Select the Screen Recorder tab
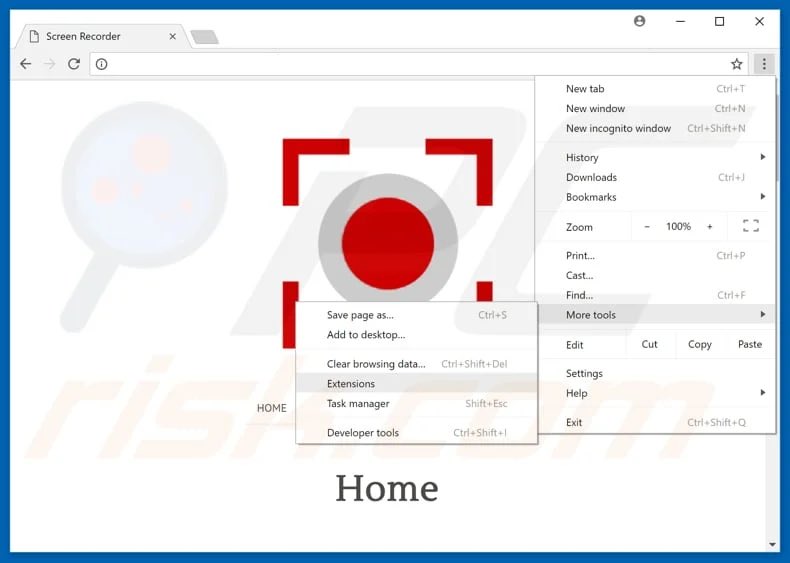790x563 pixels. click(101, 36)
